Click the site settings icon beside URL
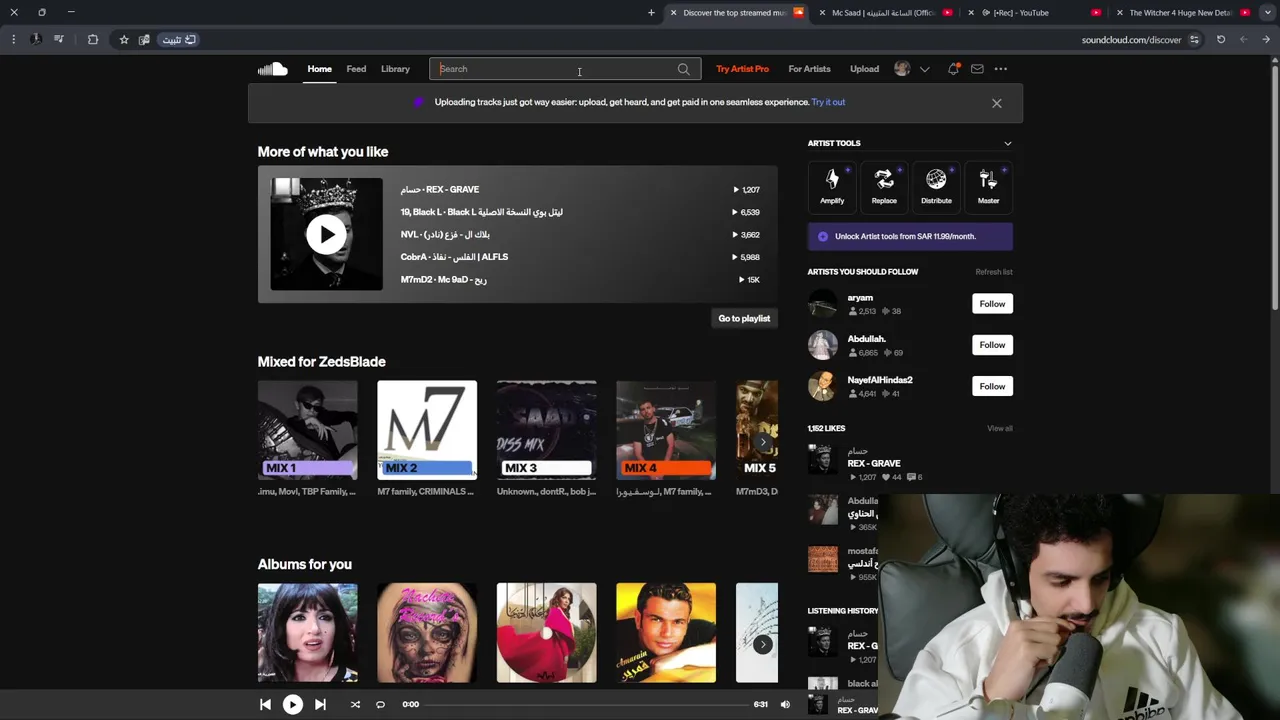Viewport: 1280px width, 720px height. tap(1194, 40)
